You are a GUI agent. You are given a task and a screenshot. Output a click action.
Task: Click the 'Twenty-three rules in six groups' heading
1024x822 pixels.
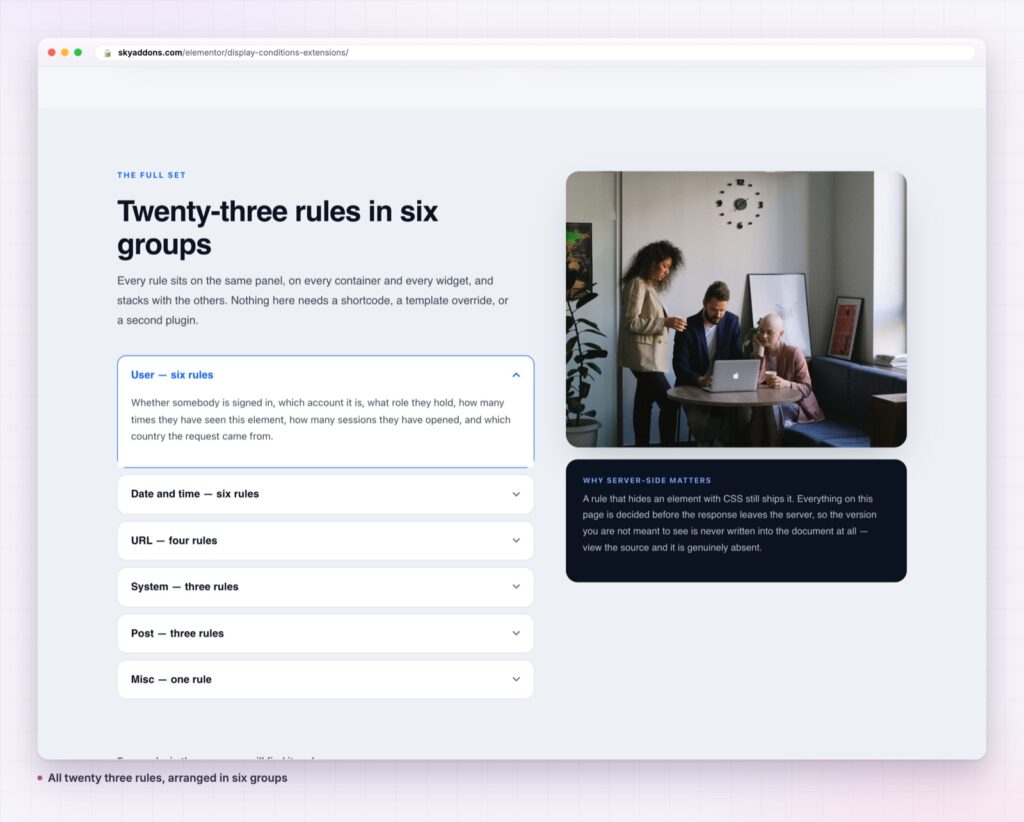point(278,228)
